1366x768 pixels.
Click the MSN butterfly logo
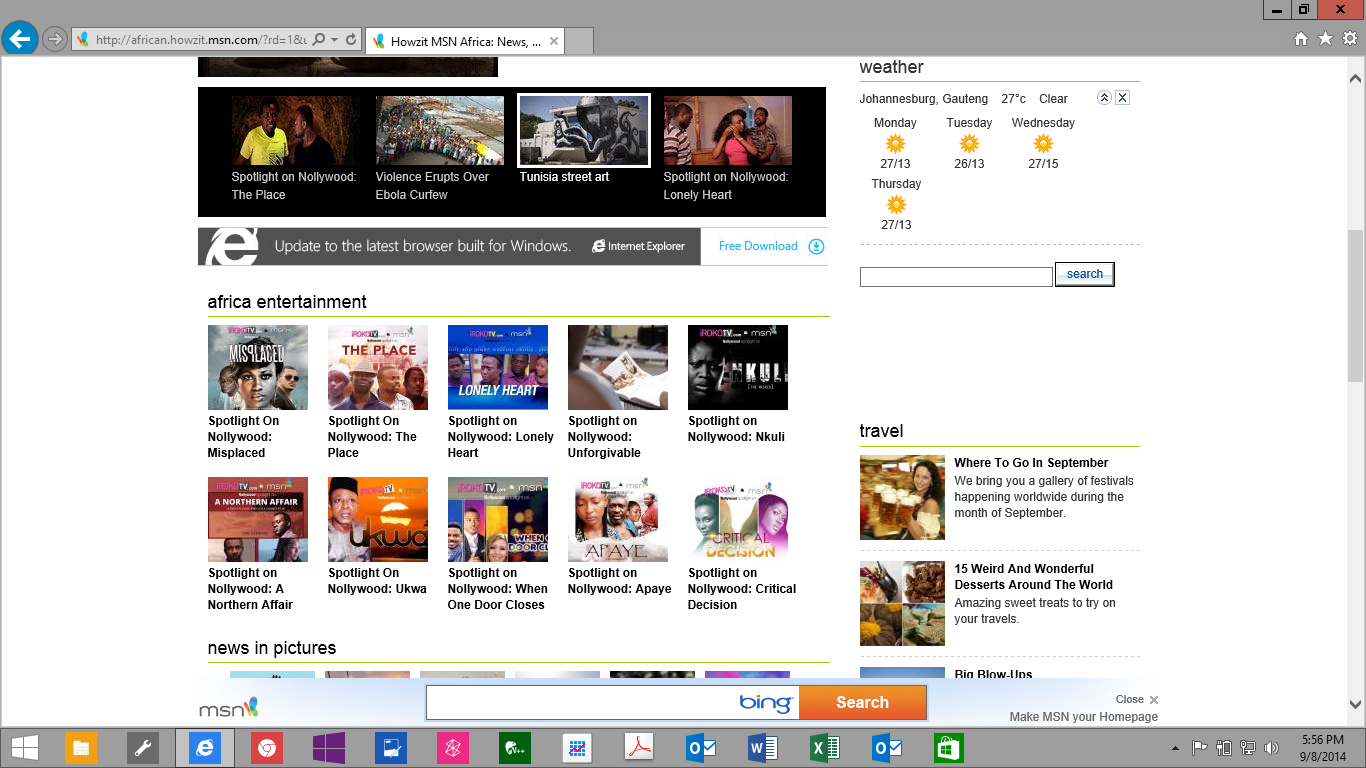[229, 707]
